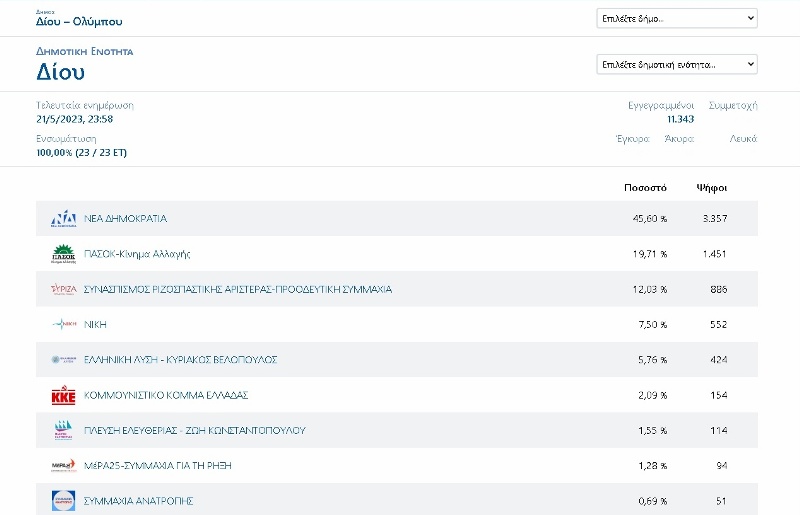
Task: Click the 1,28 % percentage value
Action: click(653, 465)
